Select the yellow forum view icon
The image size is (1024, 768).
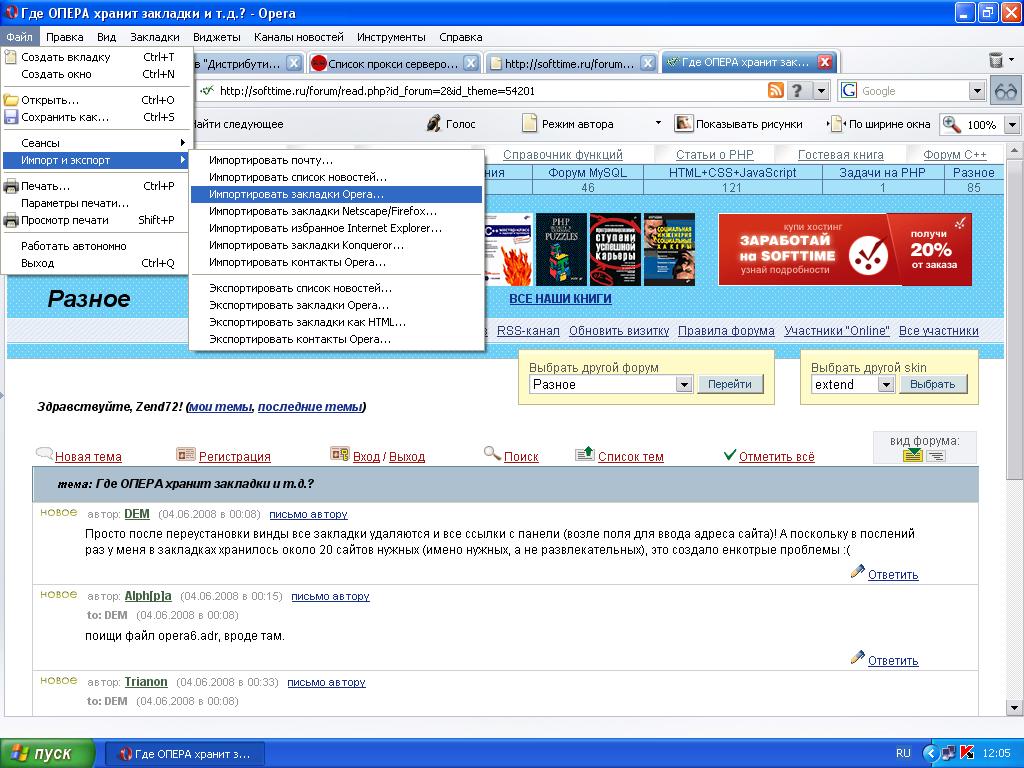click(912, 455)
